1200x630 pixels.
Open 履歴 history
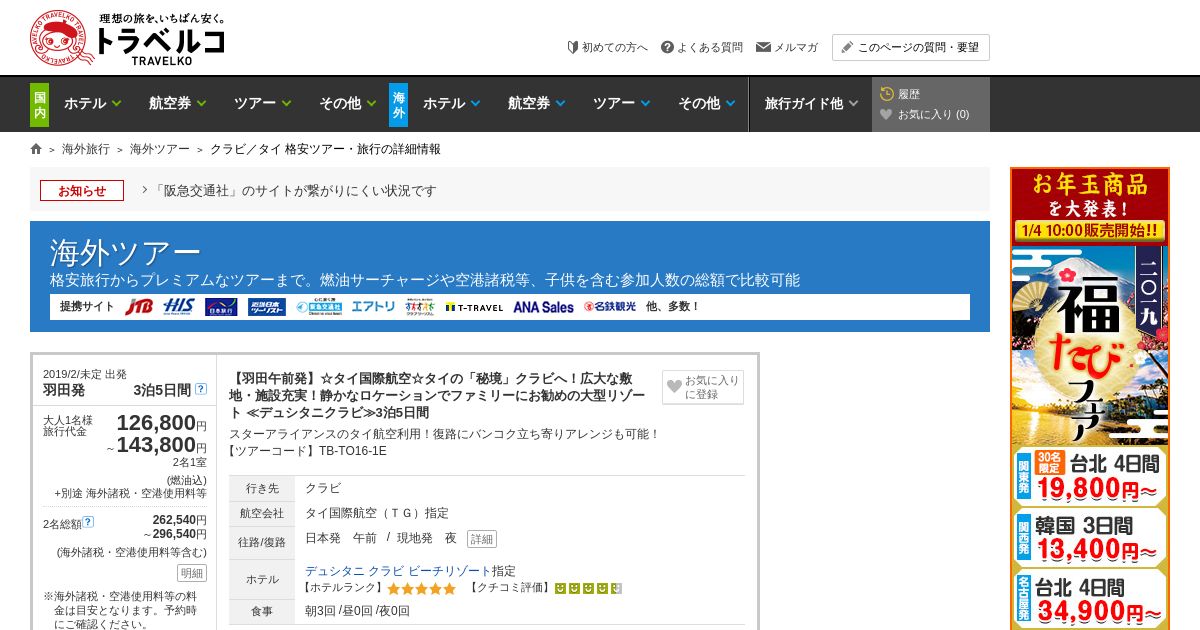pyautogui.click(x=900, y=94)
